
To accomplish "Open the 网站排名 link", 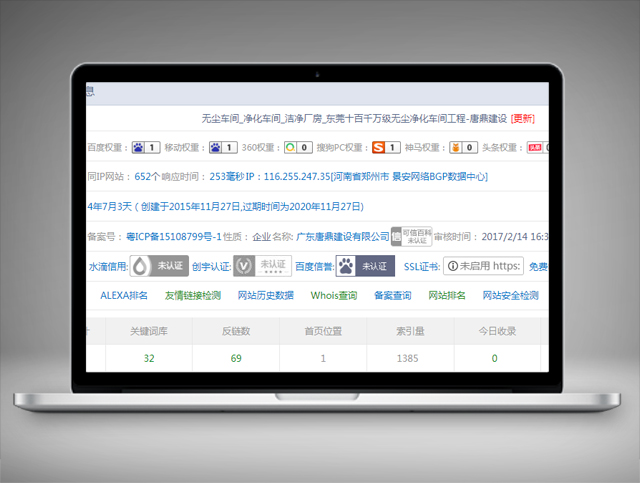I will point(447,295).
